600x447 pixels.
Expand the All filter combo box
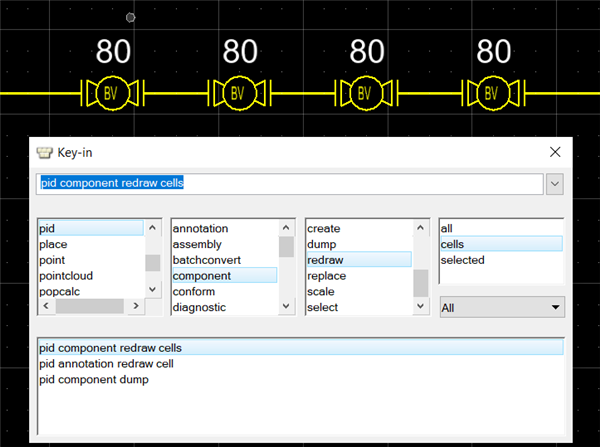[502, 307]
